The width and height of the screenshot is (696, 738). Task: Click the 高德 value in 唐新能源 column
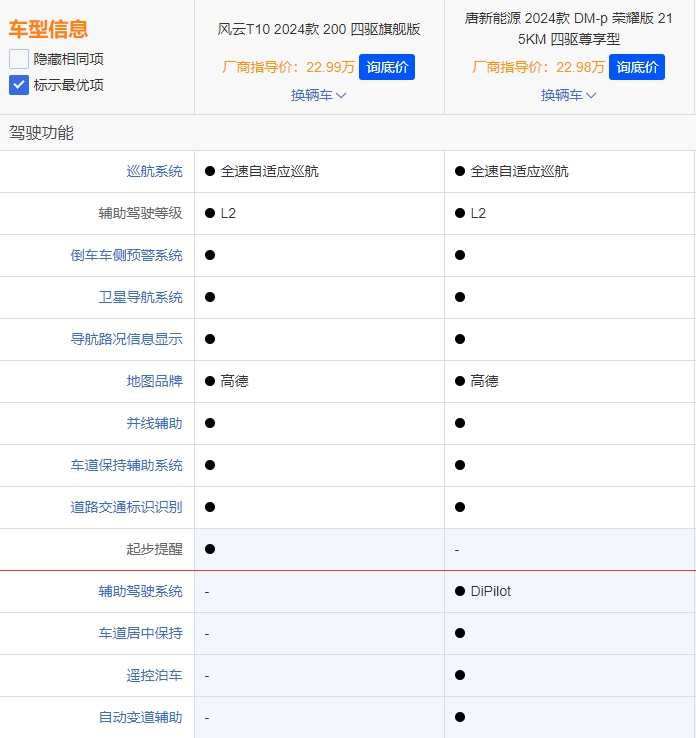(484, 381)
